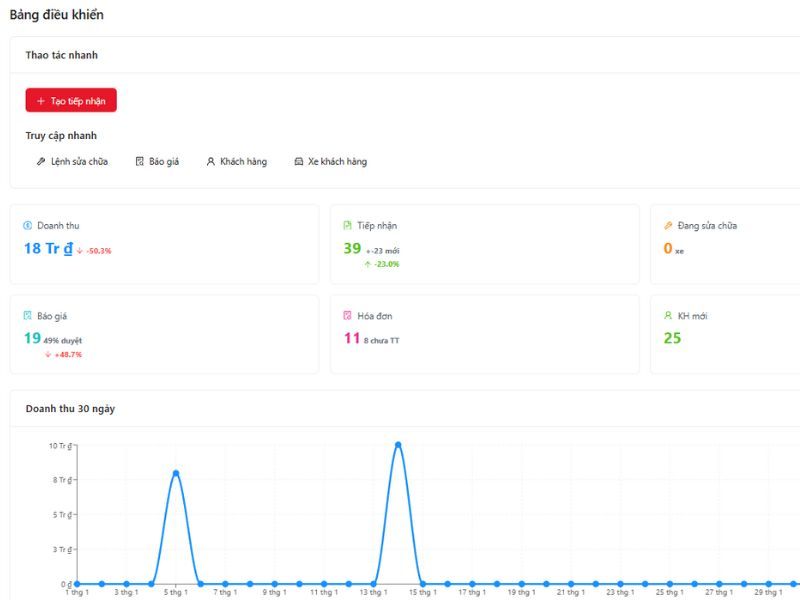Click the car icon beside Xe khách hàng
Screen dimensions: 800x600
point(299,162)
